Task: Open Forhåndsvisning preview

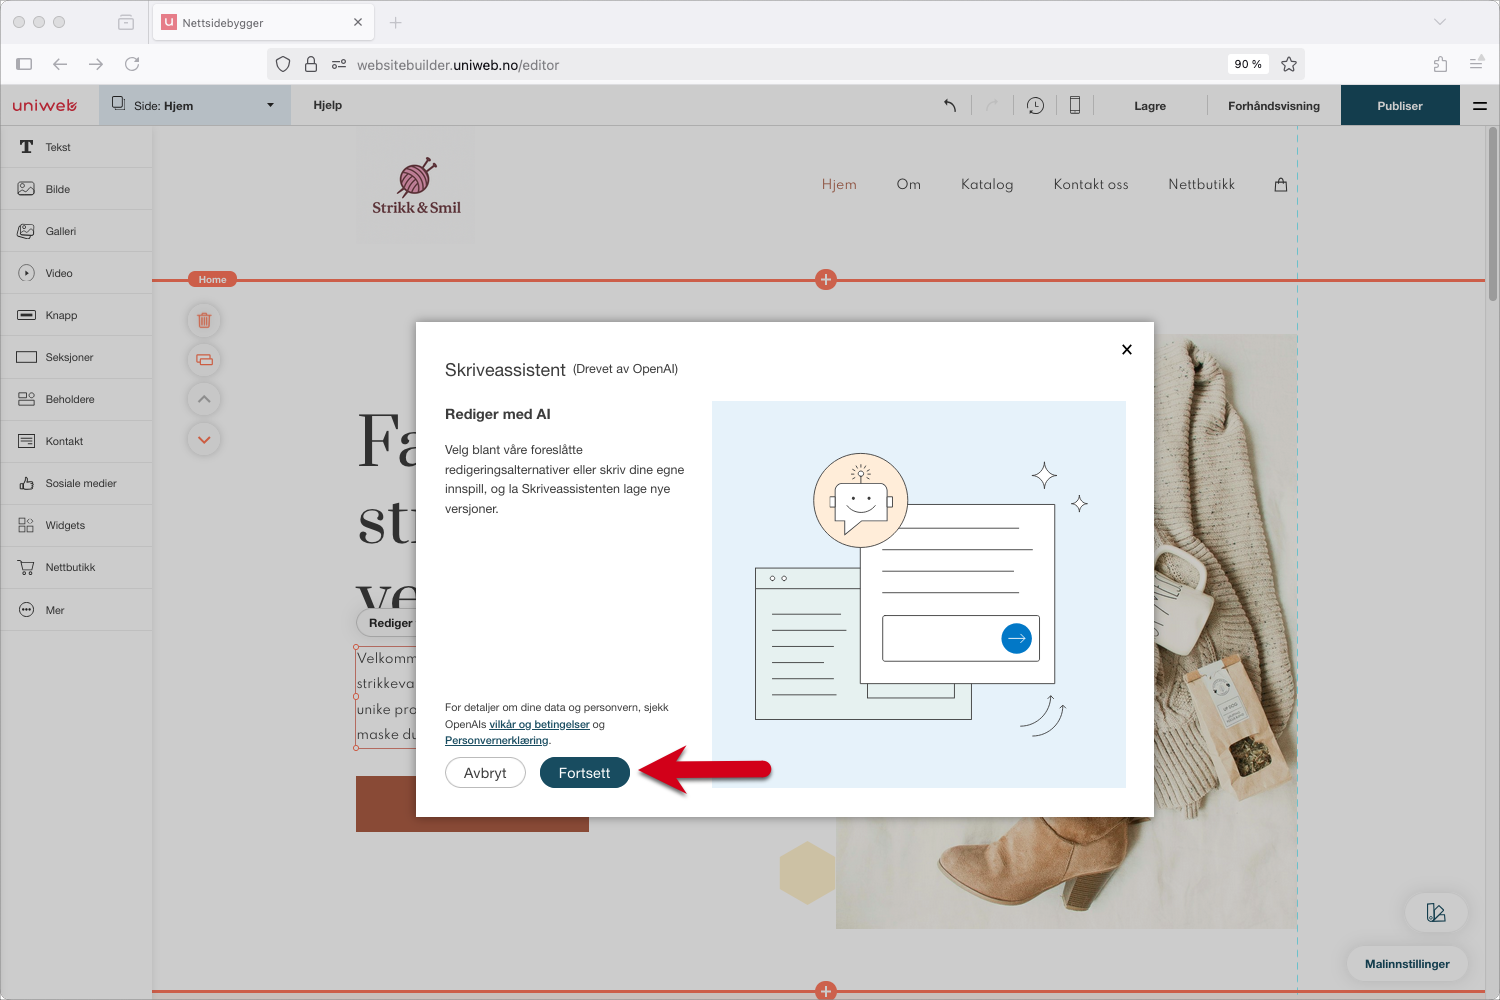Action: pyautogui.click(x=1274, y=106)
